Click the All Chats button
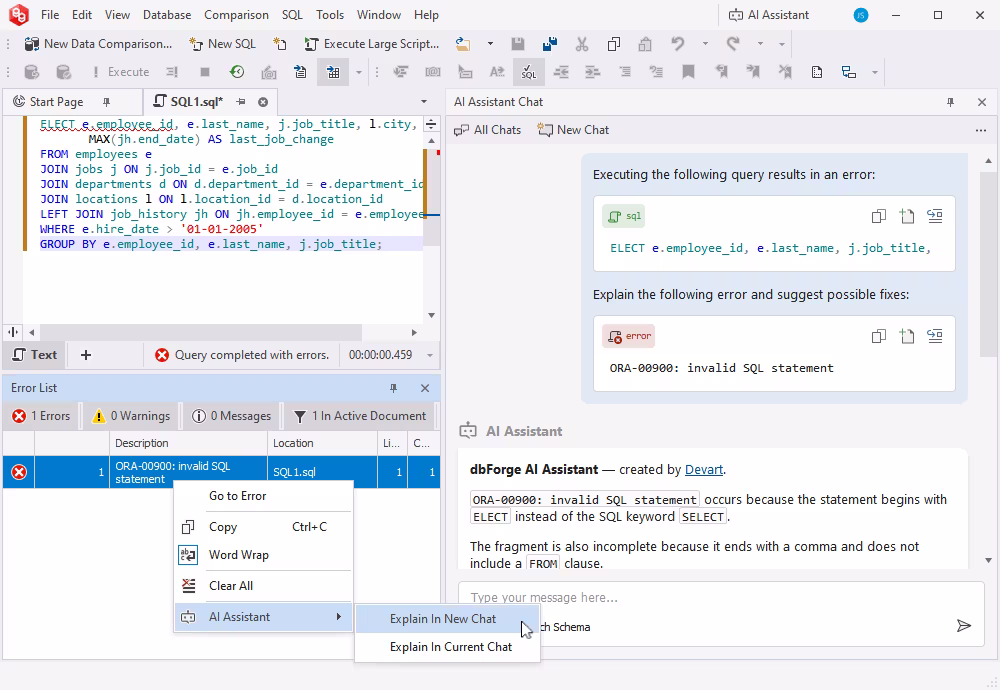The width and height of the screenshot is (1000, 690). point(488,130)
